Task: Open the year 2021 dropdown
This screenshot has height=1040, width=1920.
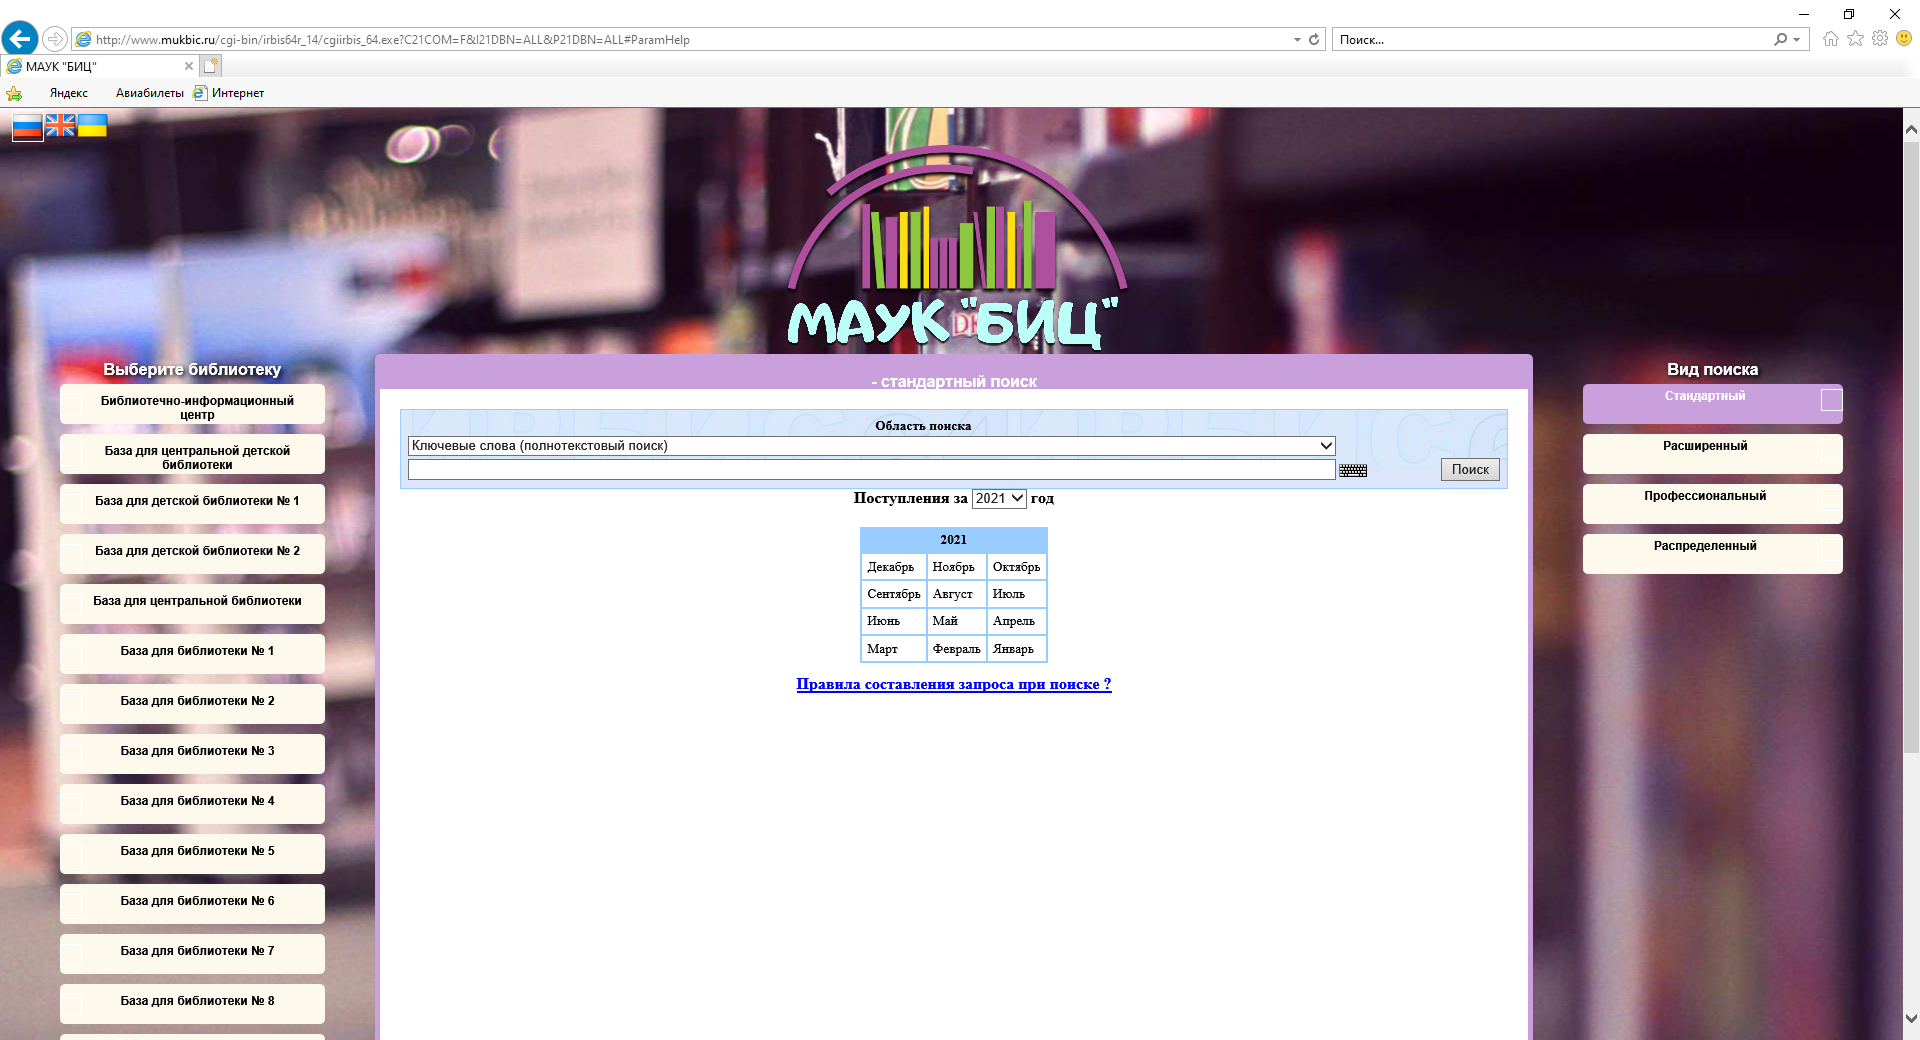Action: [x=999, y=499]
